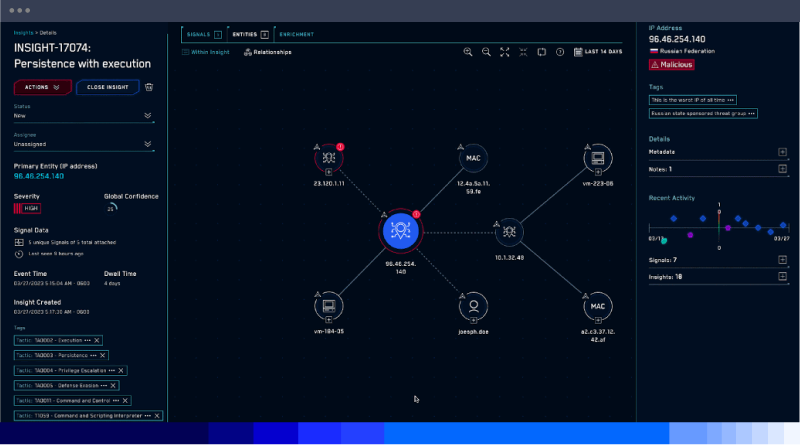Click the Close Insight button
This screenshot has height=445, width=809.
pos(107,87)
